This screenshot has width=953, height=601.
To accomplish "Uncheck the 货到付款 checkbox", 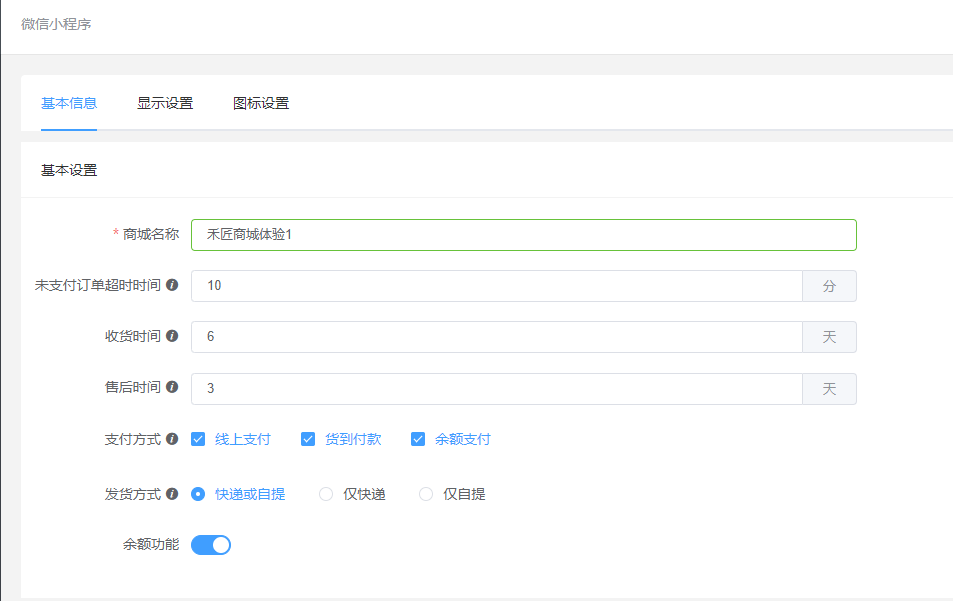I will tap(308, 439).
